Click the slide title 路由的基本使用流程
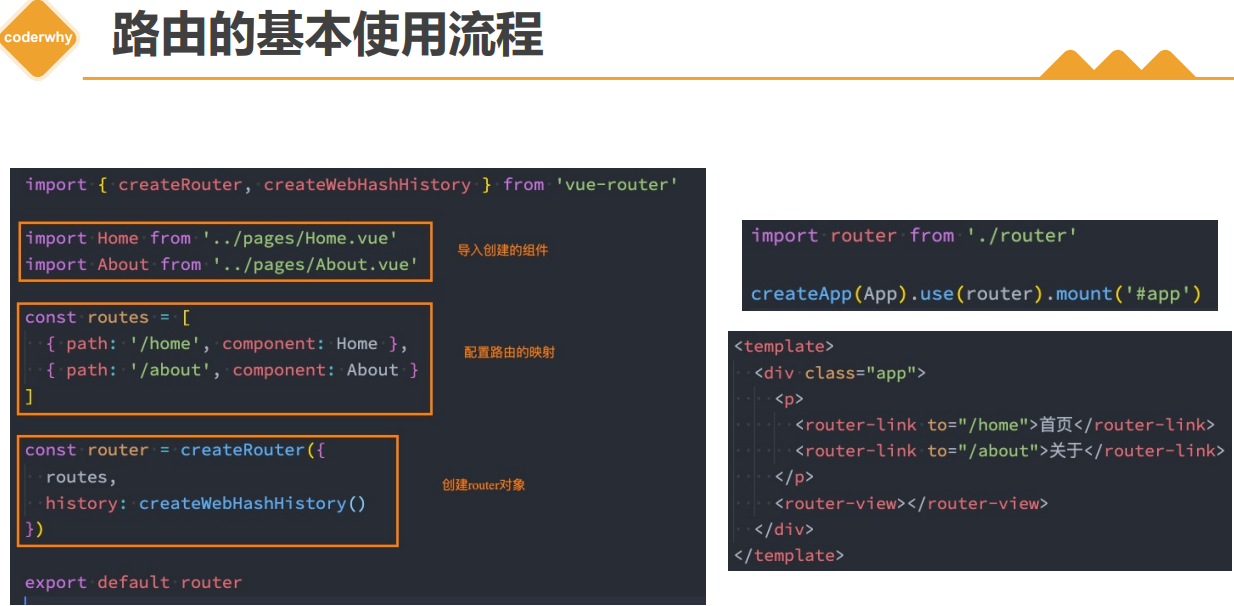This screenshot has height=606, width=1234. tap(327, 35)
